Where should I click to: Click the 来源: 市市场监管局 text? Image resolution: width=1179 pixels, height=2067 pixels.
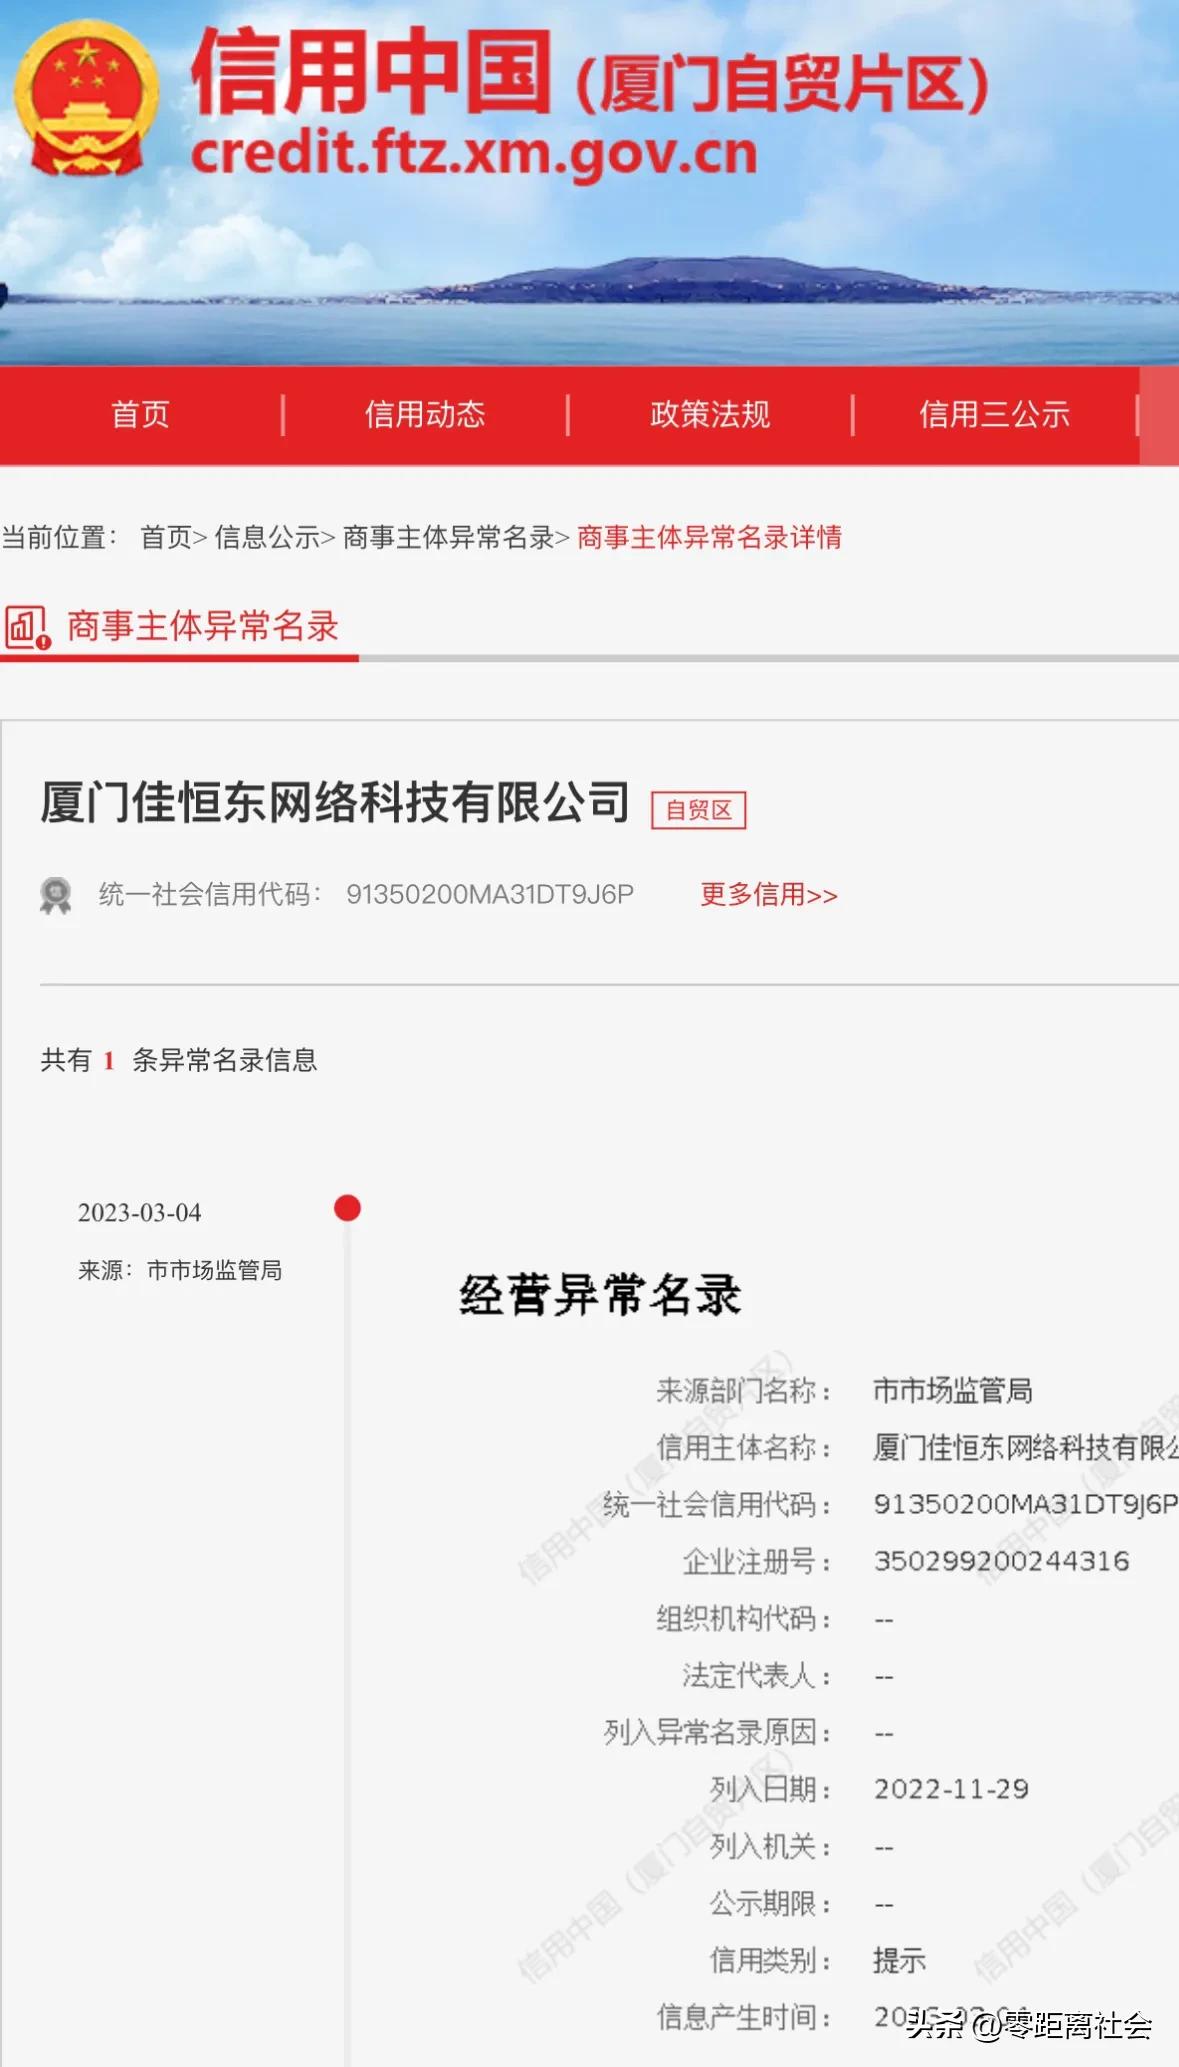(x=180, y=1270)
